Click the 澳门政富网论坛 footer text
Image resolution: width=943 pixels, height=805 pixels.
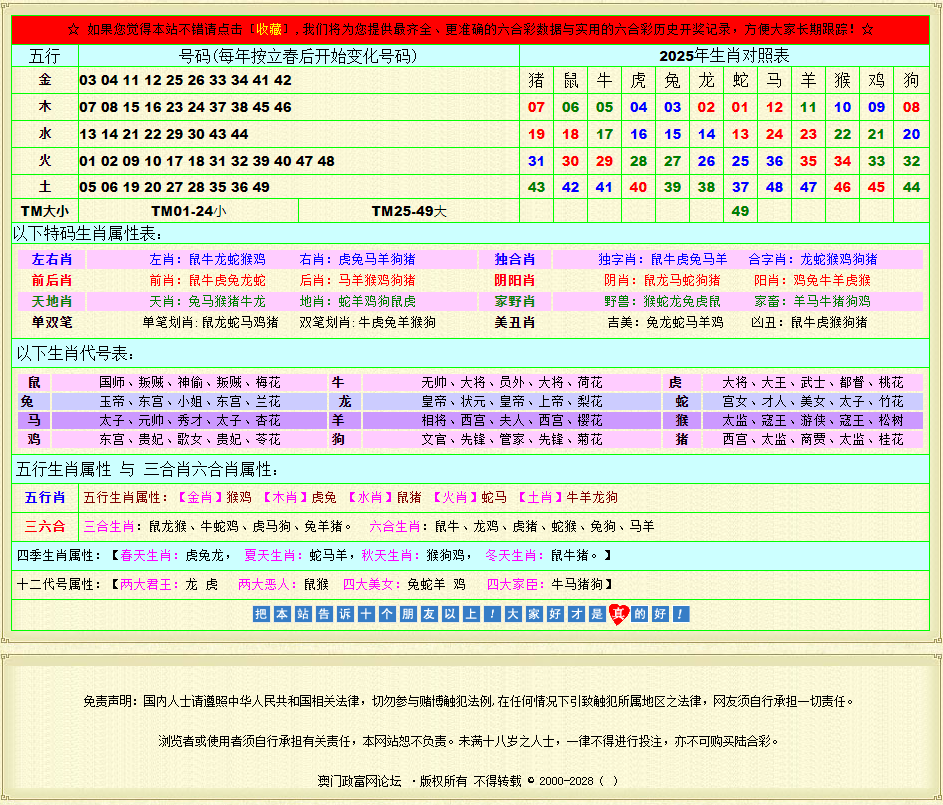pyautogui.click(x=359, y=781)
